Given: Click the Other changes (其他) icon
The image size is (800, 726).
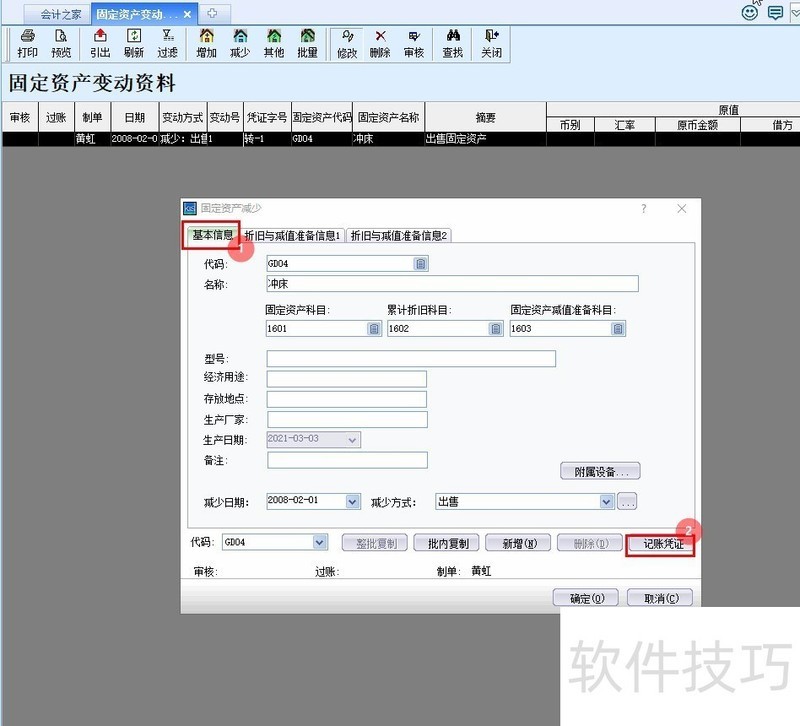Looking at the screenshot, I should tap(274, 44).
